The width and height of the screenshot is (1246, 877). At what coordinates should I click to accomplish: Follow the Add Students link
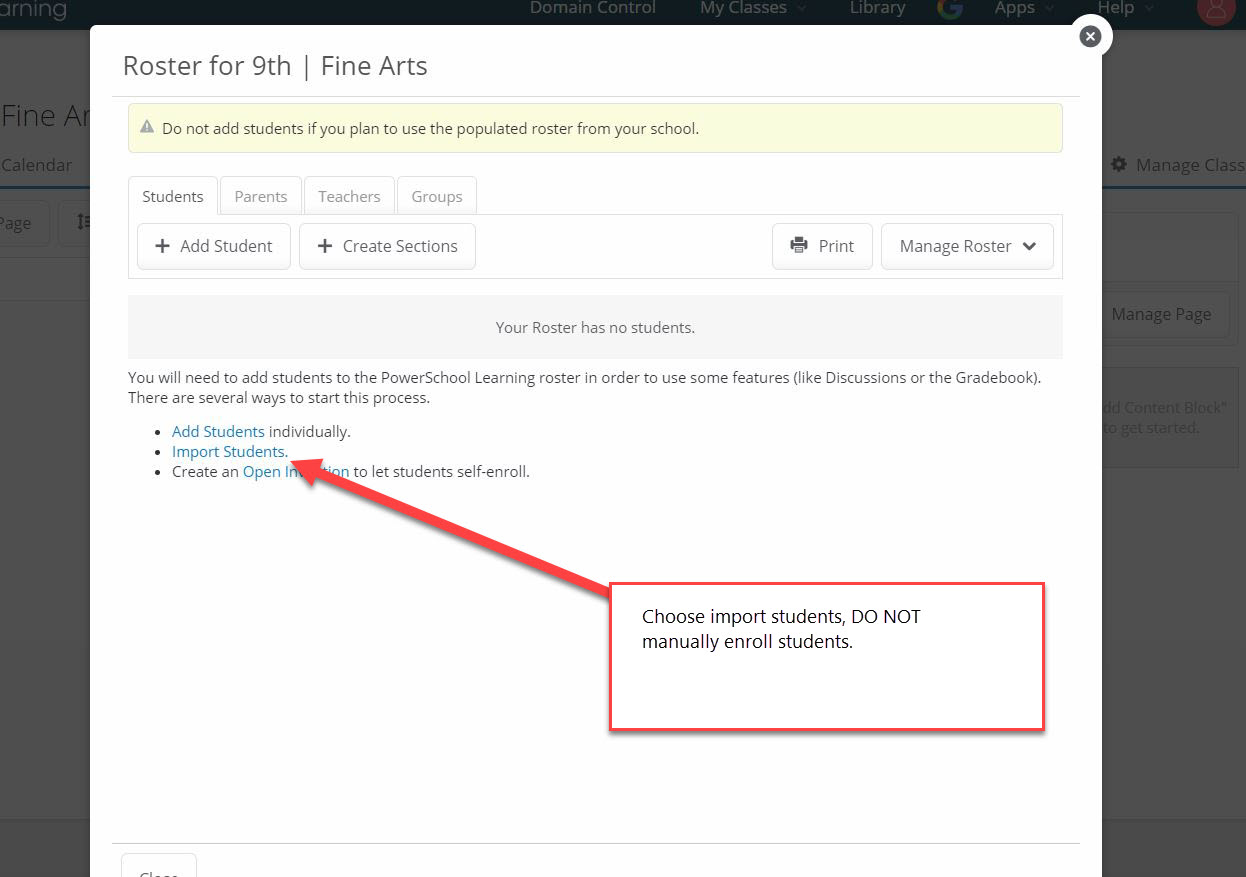click(x=218, y=432)
